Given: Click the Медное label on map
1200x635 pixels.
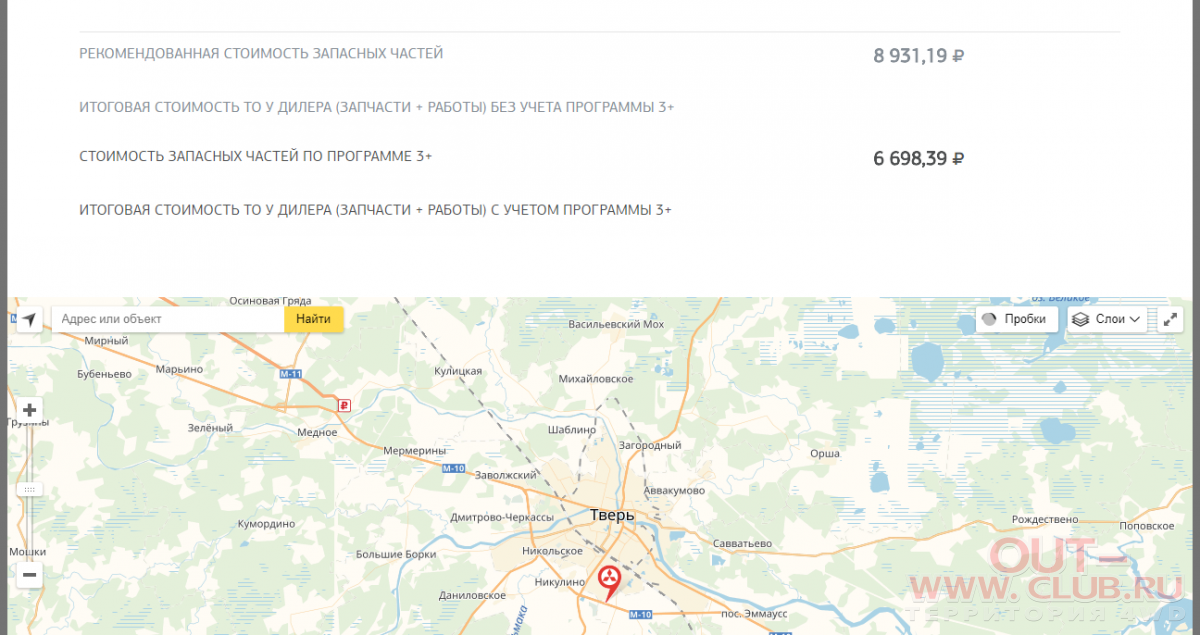Looking at the screenshot, I should click(318, 433).
